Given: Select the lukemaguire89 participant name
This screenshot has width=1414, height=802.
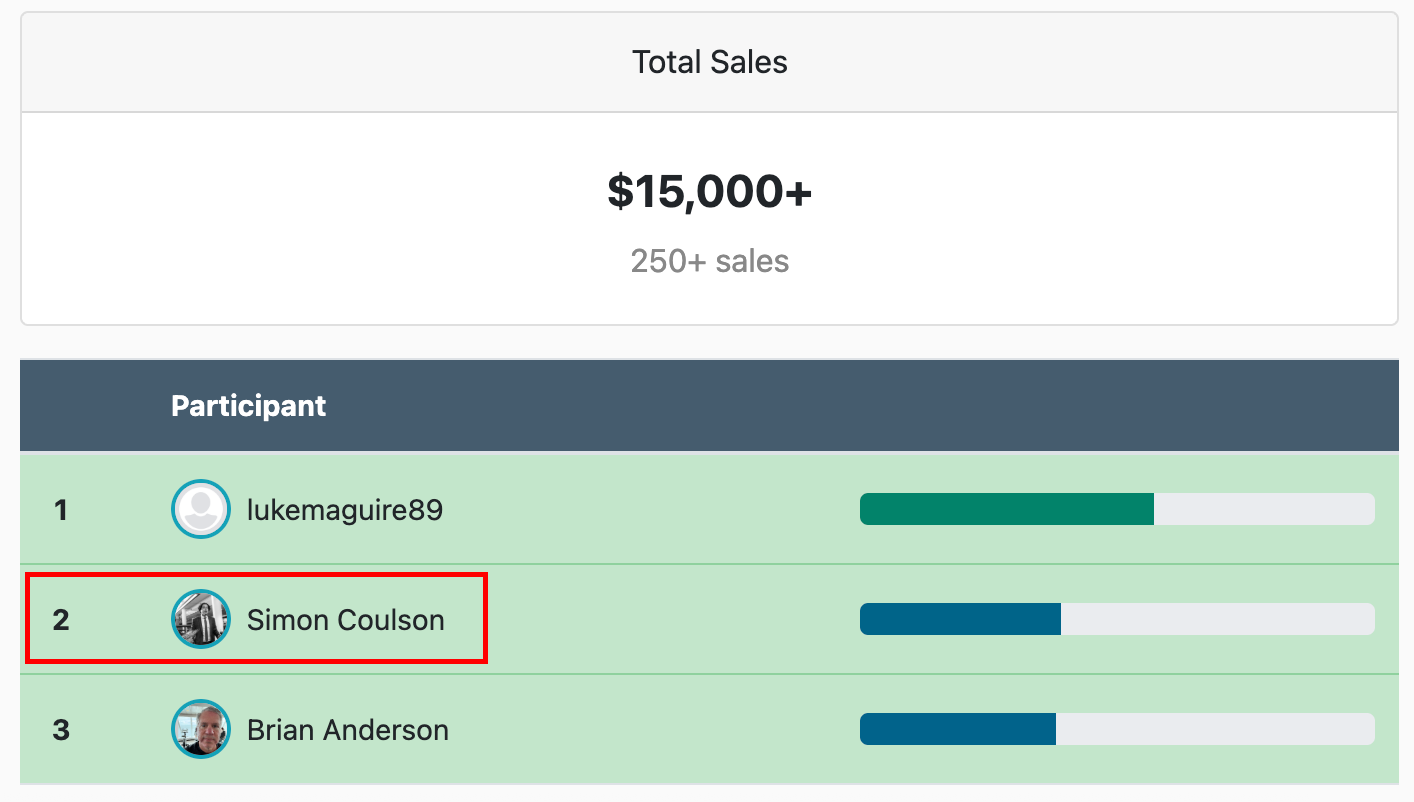Looking at the screenshot, I should [345, 510].
